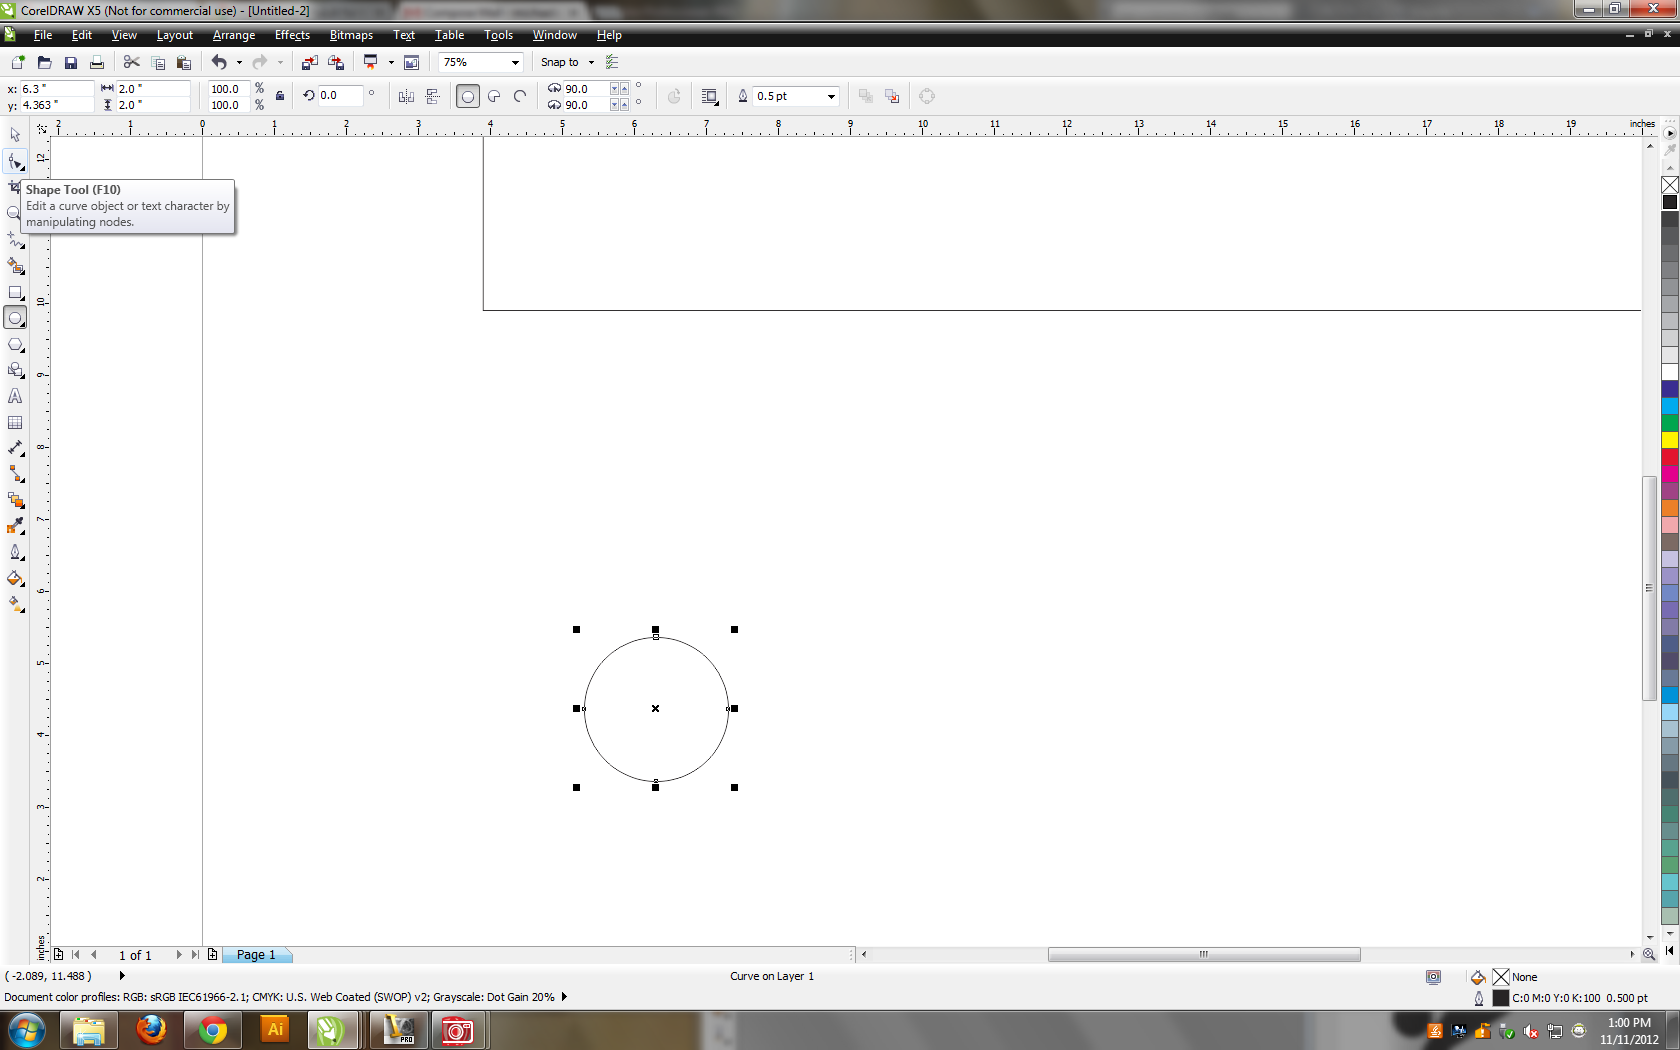Copy the selection to clipboard
Viewport: 1680px width, 1050px height.
point(158,62)
